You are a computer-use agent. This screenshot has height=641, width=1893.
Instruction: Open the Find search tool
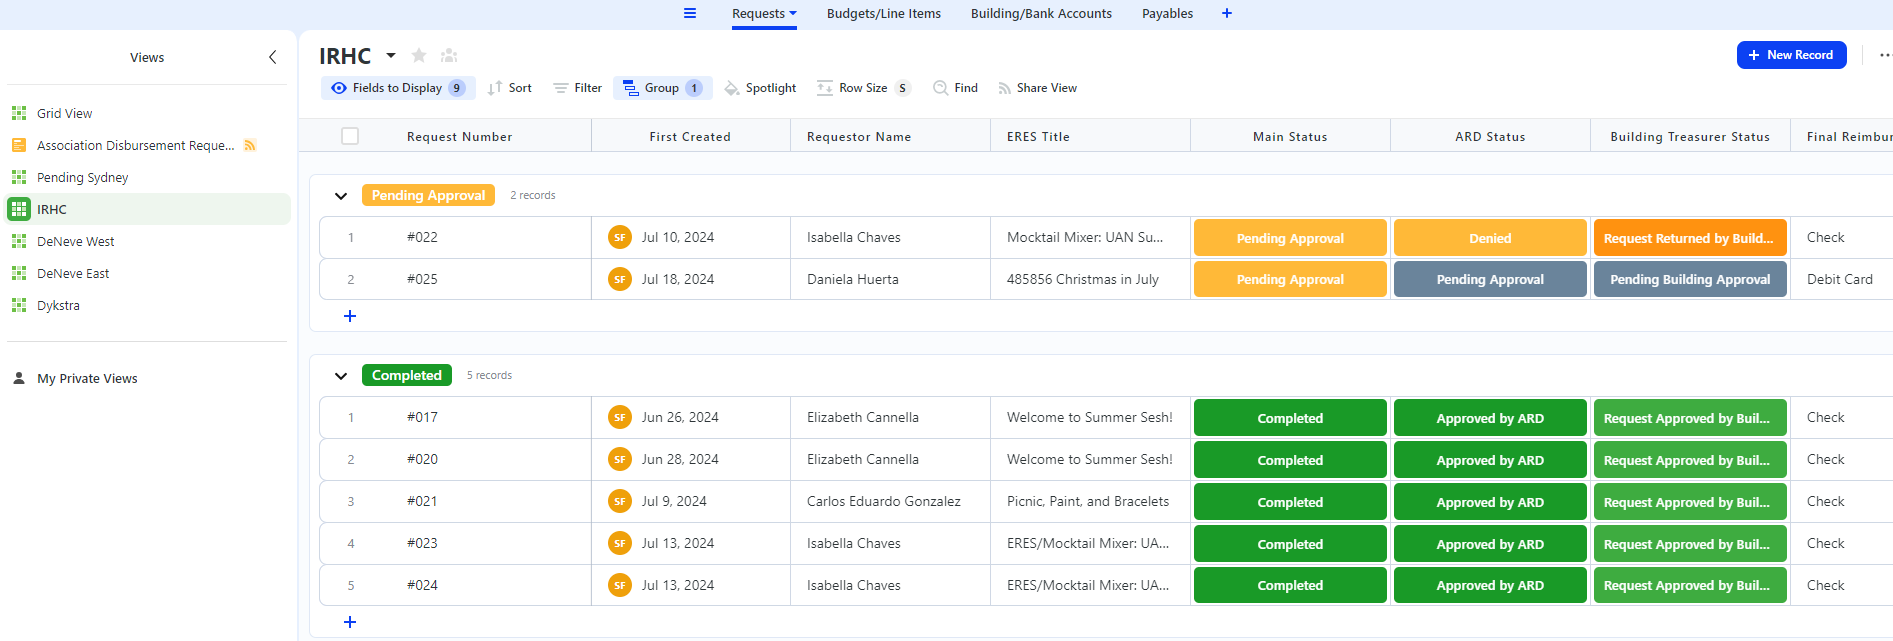[956, 88]
